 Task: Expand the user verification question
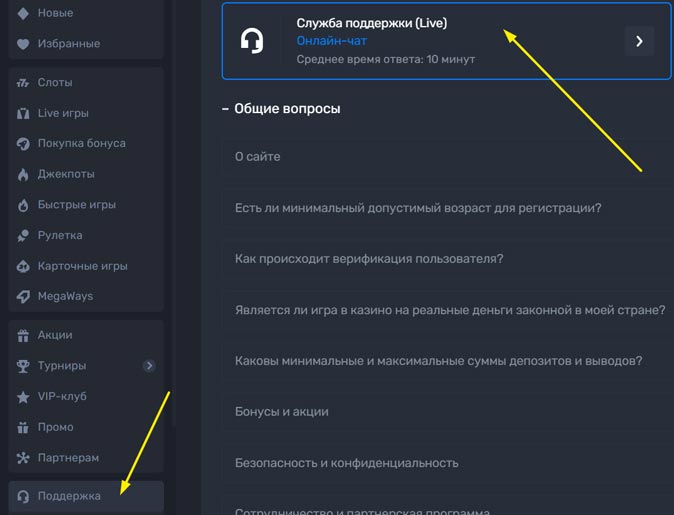[447, 259]
